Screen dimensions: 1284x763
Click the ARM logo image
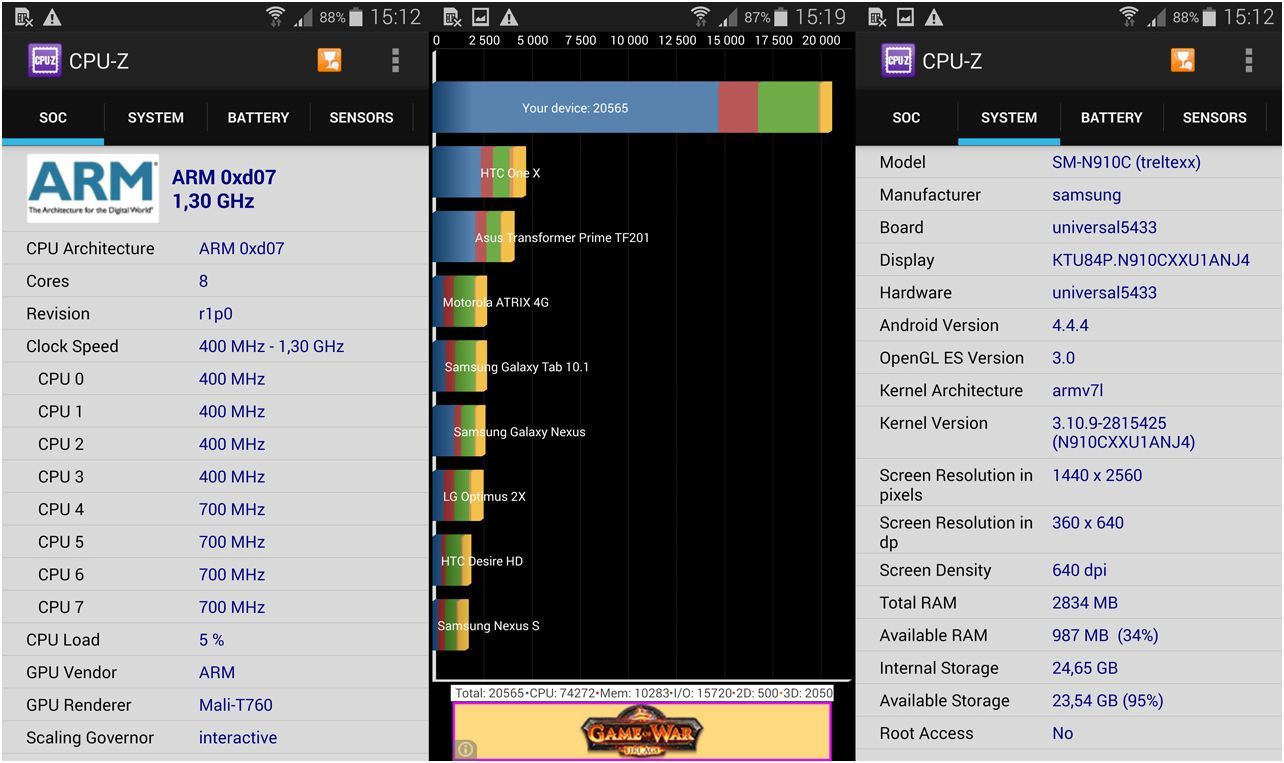[x=92, y=188]
